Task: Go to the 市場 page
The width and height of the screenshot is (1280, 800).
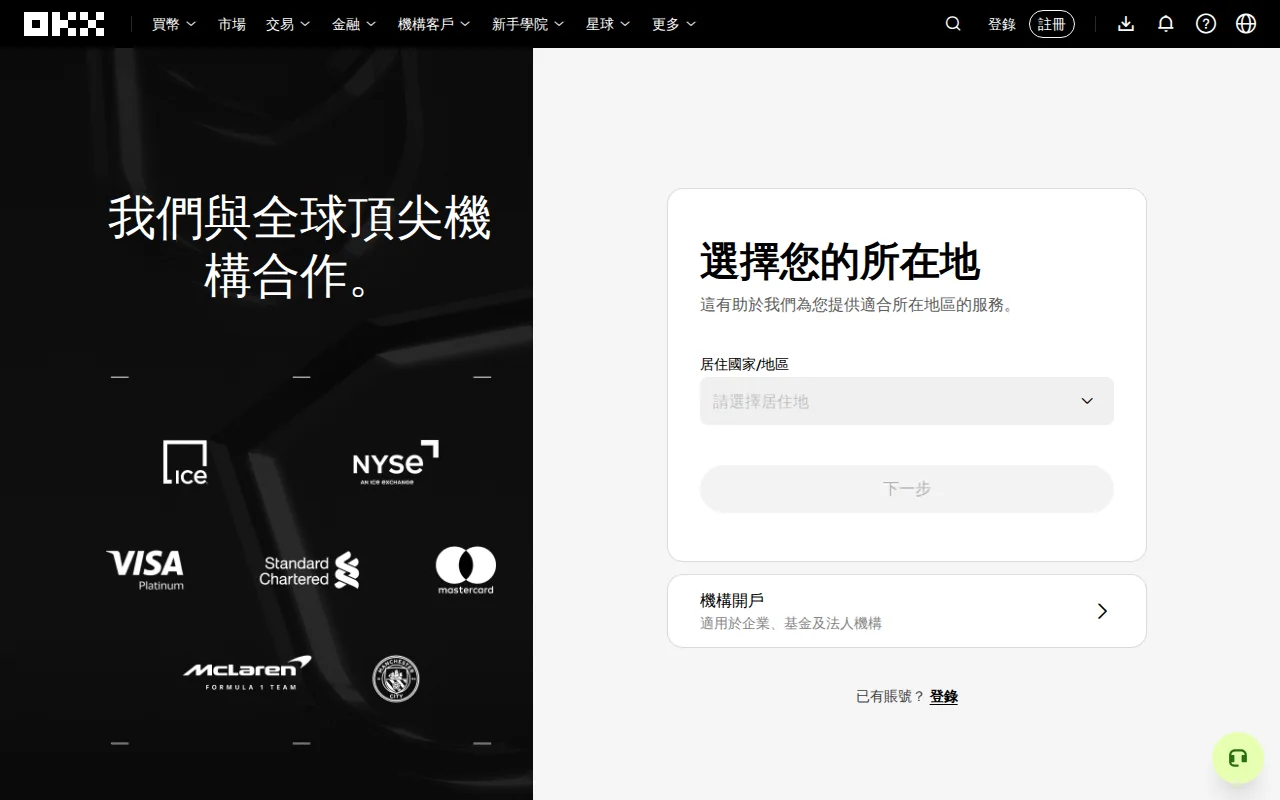Action: click(232, 24)
